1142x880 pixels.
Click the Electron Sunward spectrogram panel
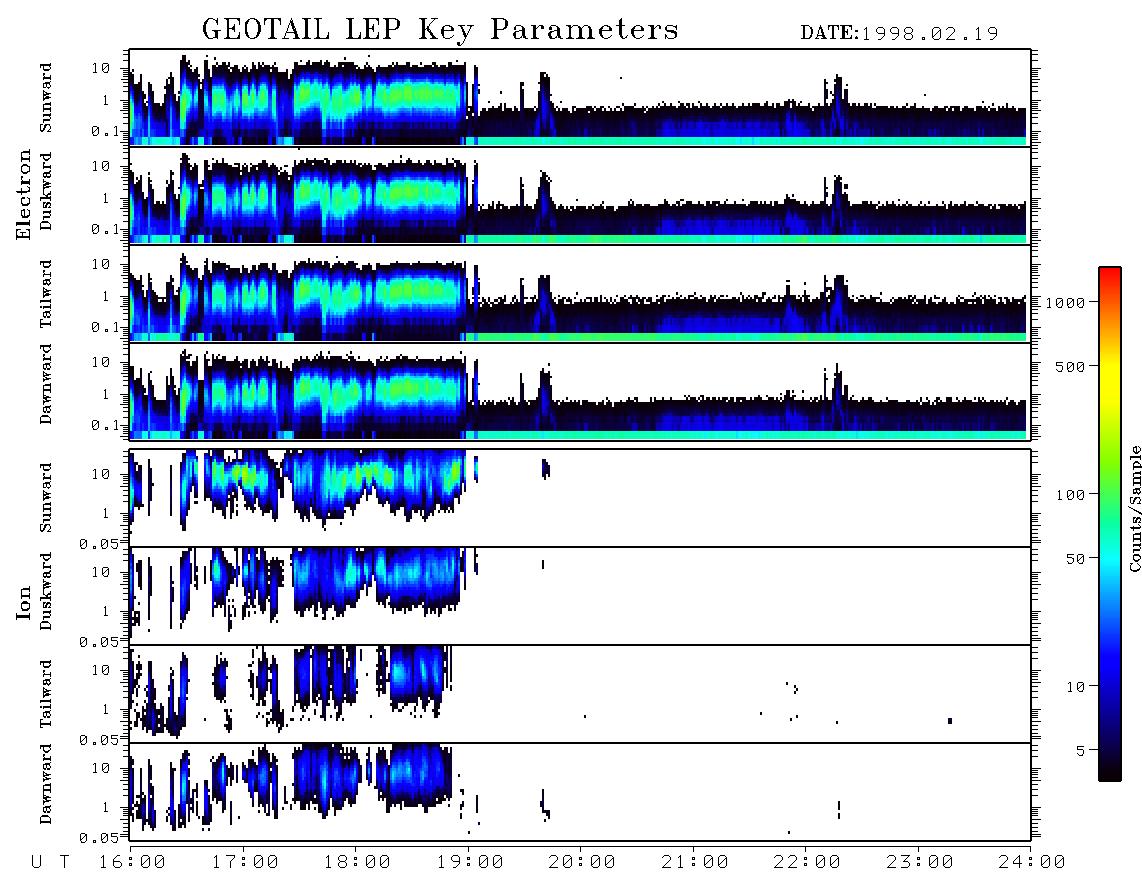coord(580,97)
